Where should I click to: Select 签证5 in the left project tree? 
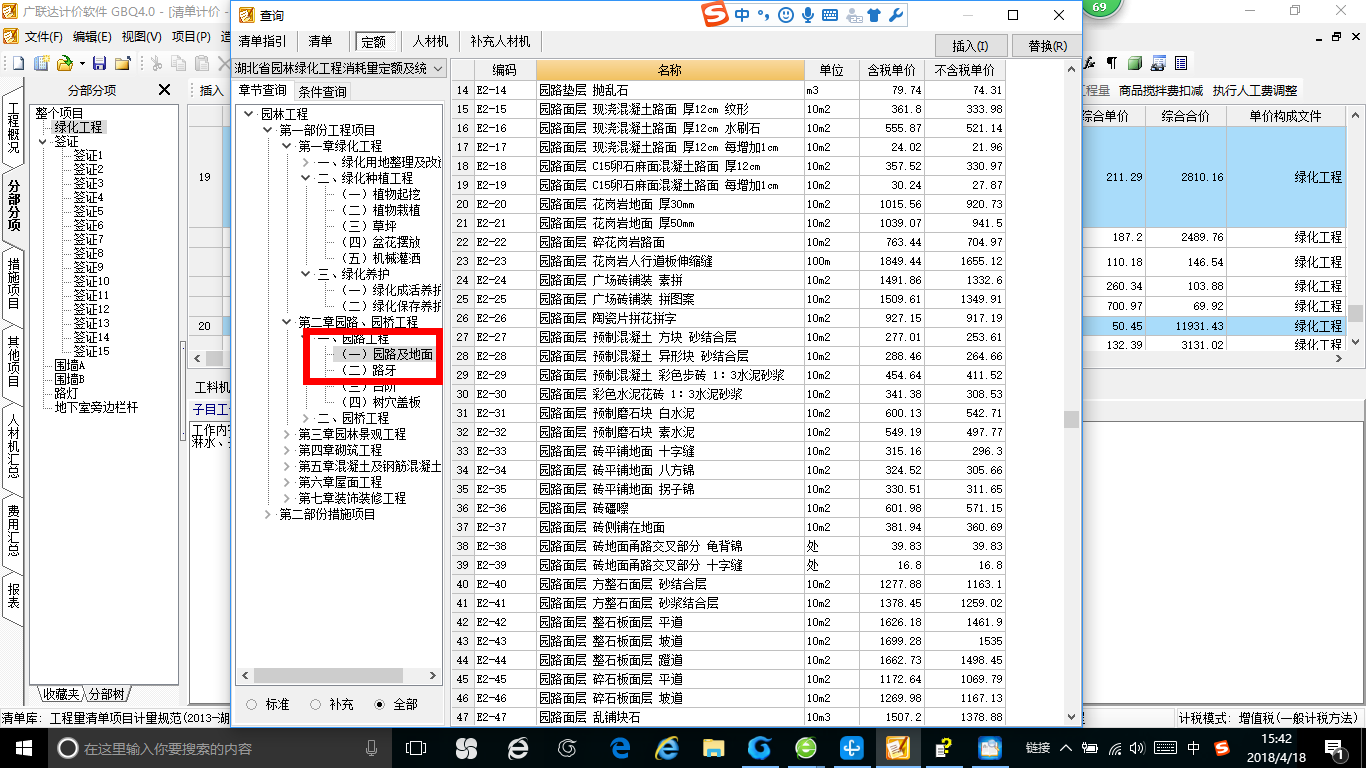88,211
